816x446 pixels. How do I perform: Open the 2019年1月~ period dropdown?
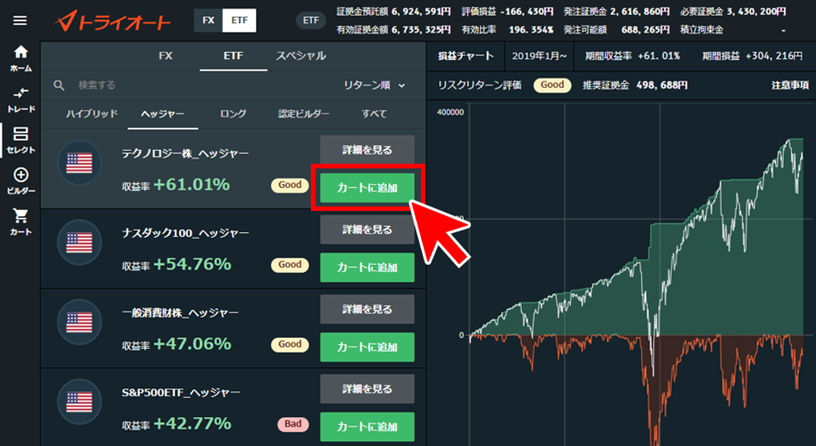(x=539, y=56)
